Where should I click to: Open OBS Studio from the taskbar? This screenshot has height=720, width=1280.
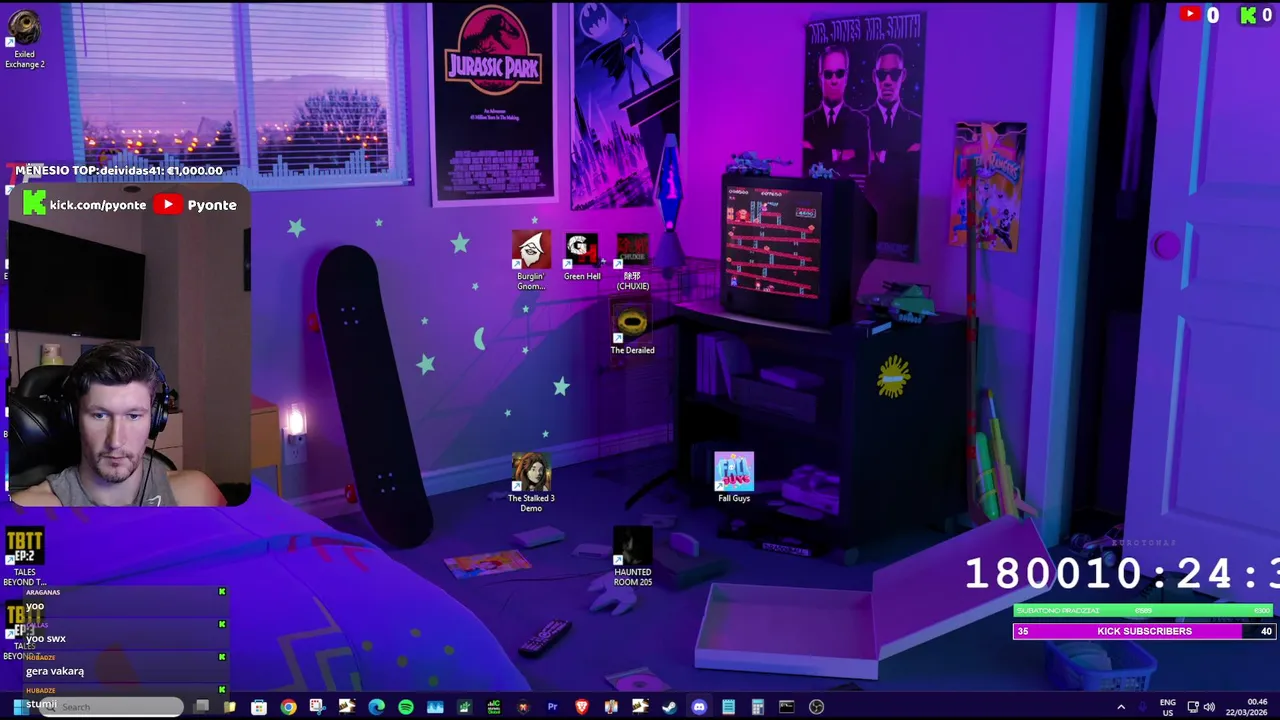point(816,707)
